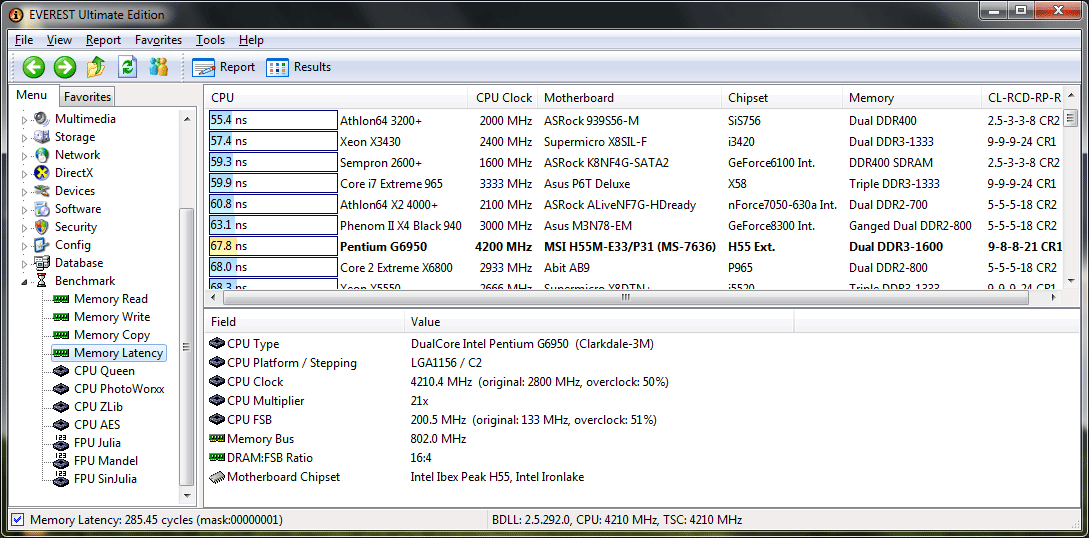Click the Memory Read RAM icon
Screen dimensions: 1089x538
click(62, 299)
